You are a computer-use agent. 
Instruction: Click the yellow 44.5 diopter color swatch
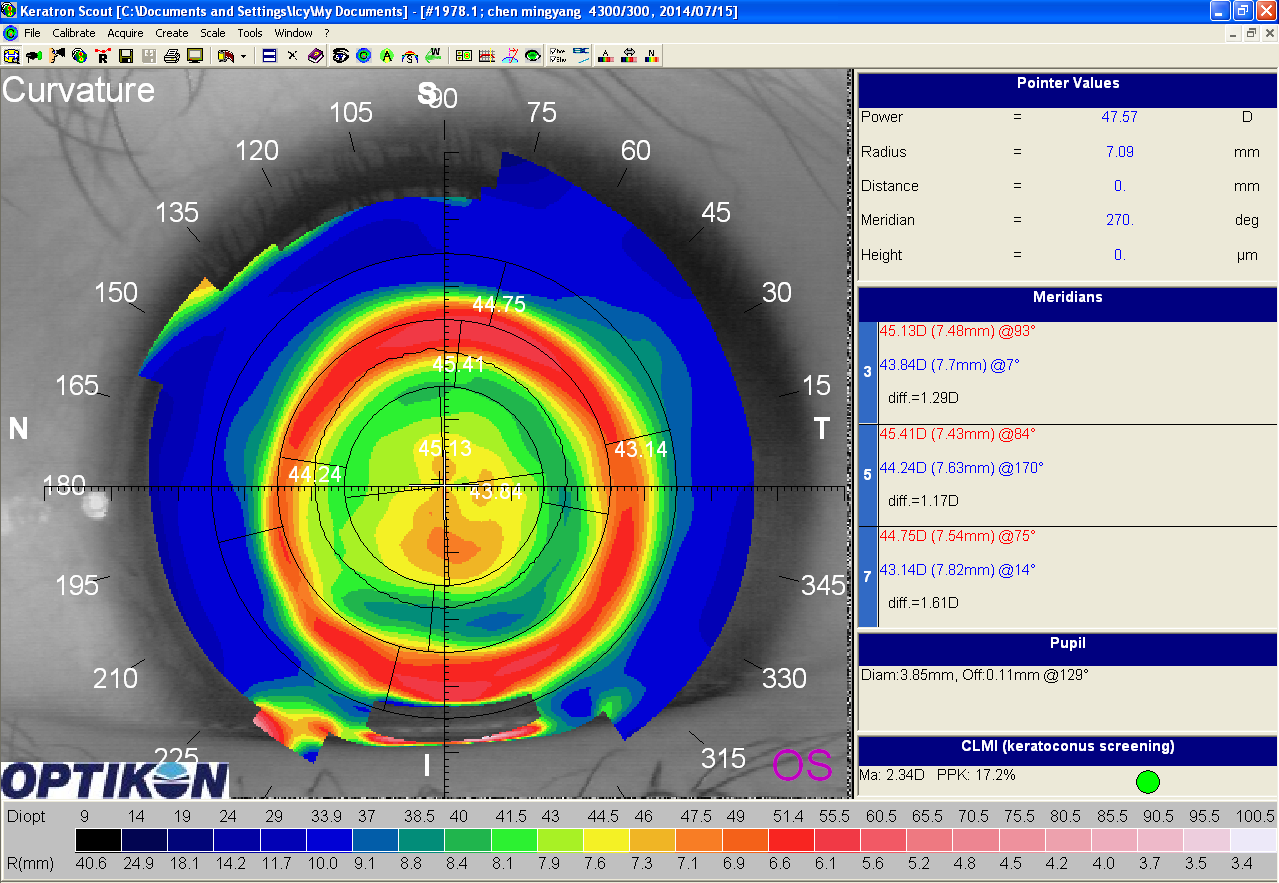coord(607,840)
